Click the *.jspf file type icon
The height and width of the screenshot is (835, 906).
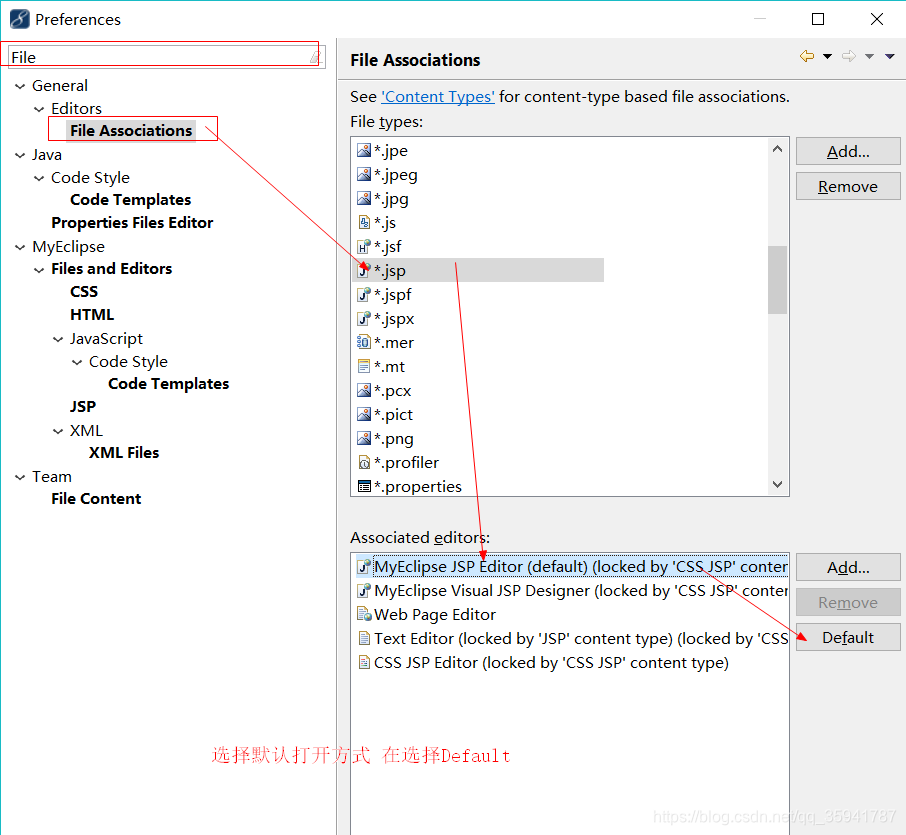click(x=363, y=295)
